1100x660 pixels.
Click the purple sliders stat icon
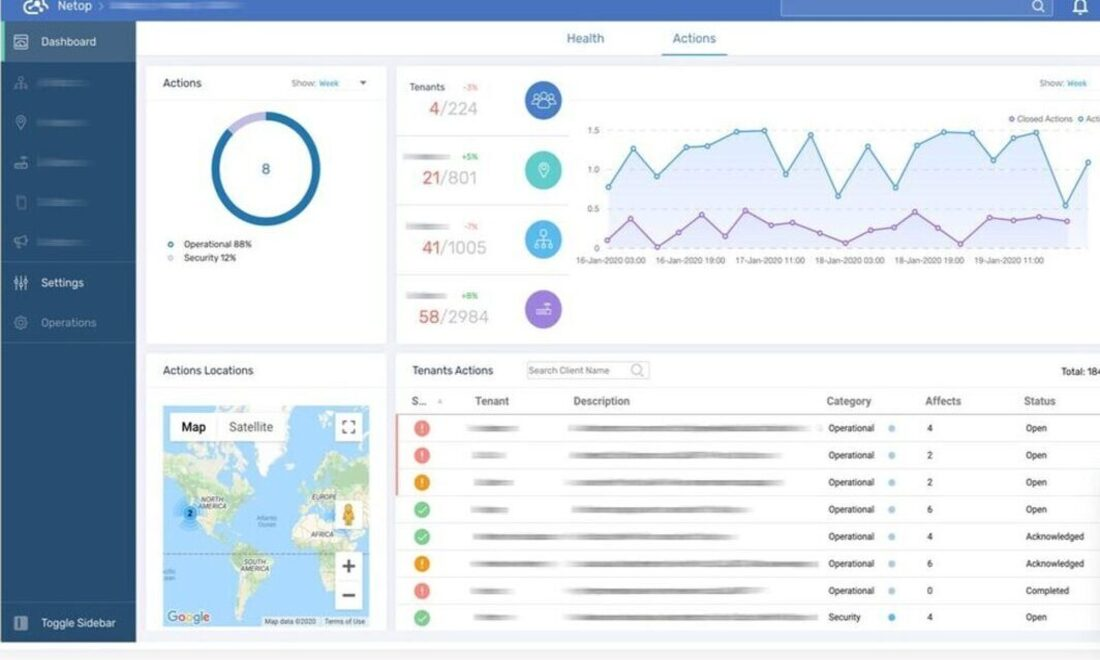[543, 309]
